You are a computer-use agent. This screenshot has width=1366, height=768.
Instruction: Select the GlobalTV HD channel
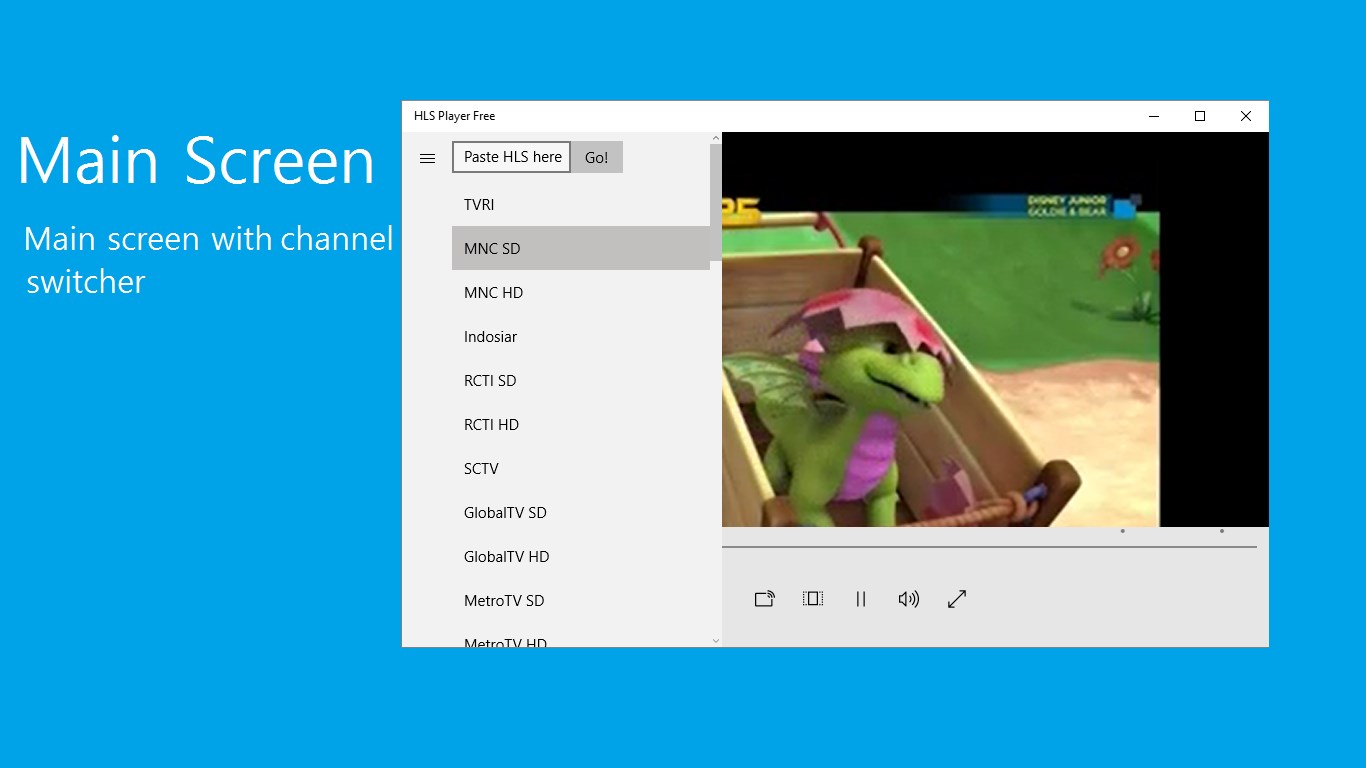[581, 556]
